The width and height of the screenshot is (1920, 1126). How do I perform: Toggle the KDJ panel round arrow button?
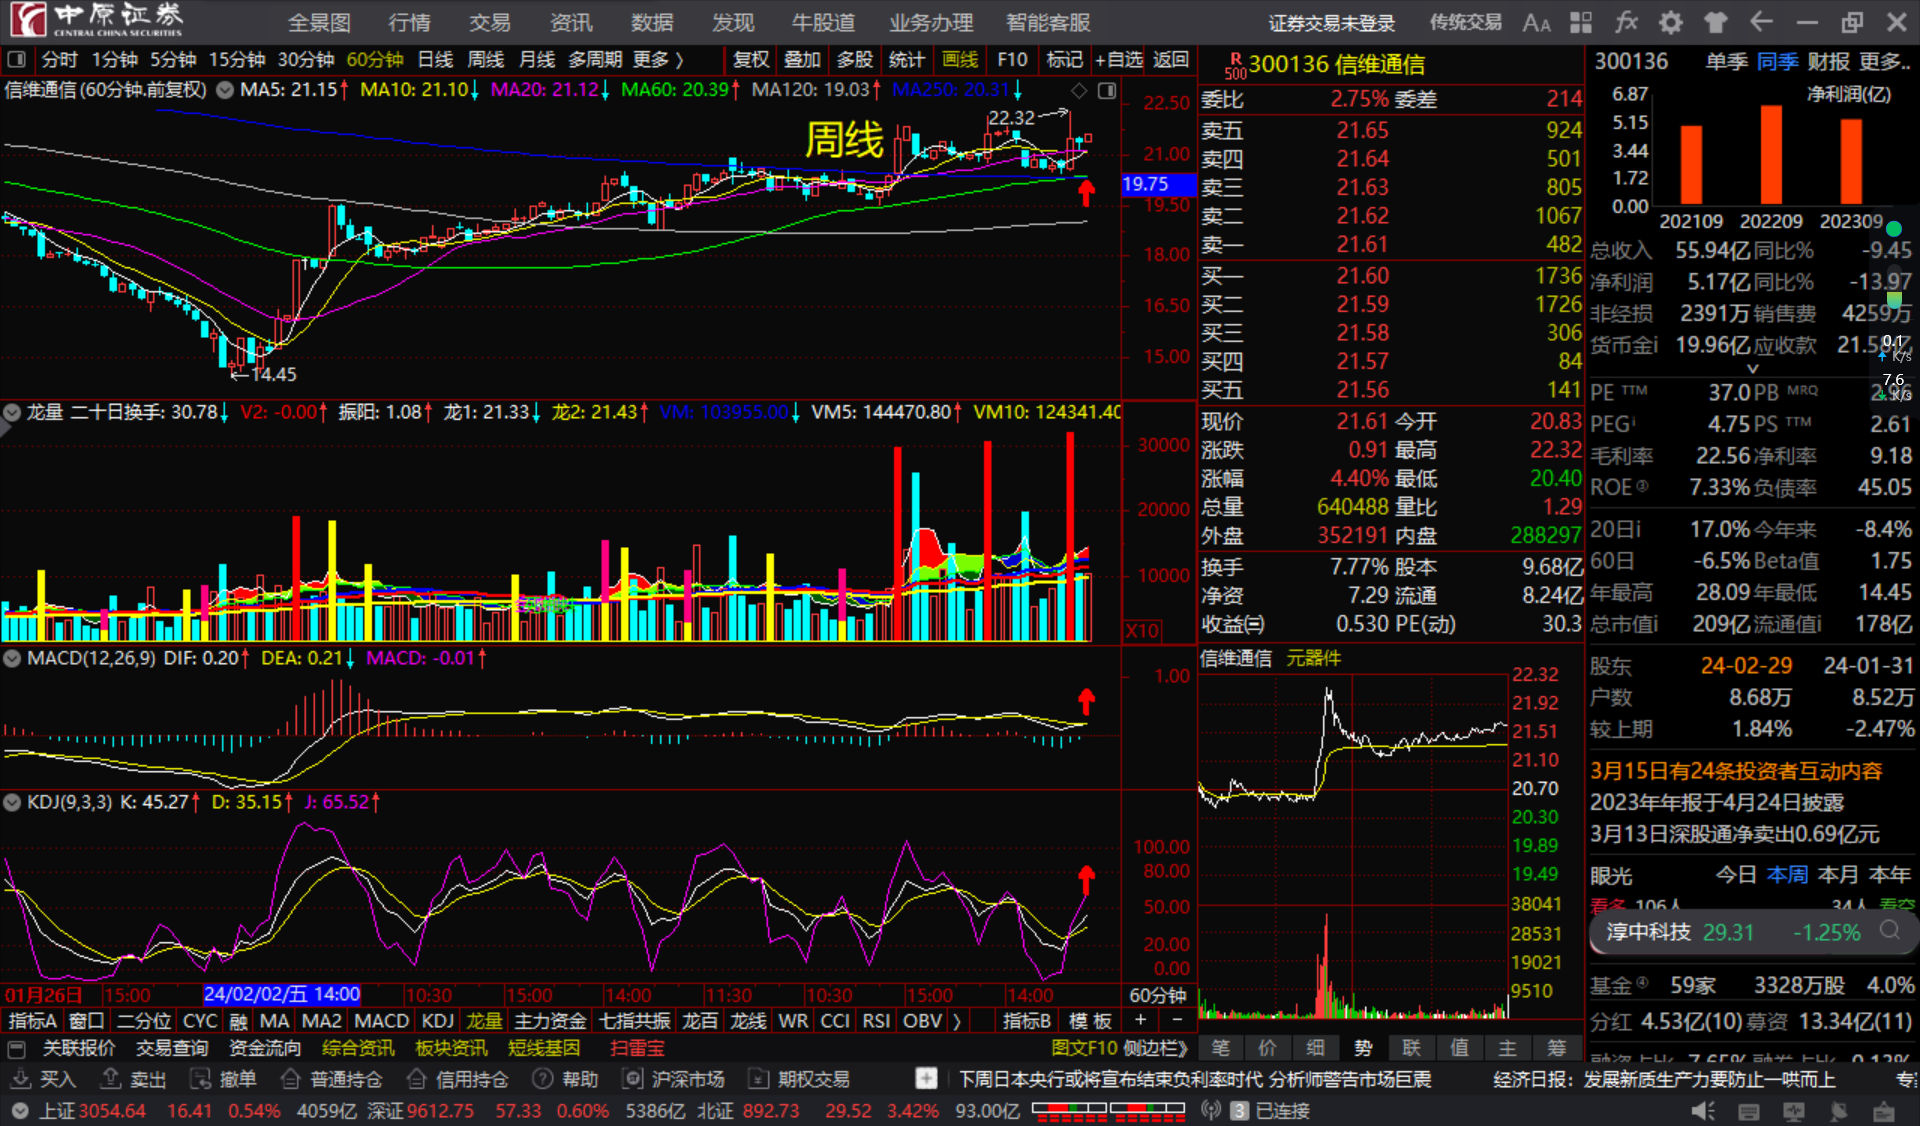click(x=12, y=802)
